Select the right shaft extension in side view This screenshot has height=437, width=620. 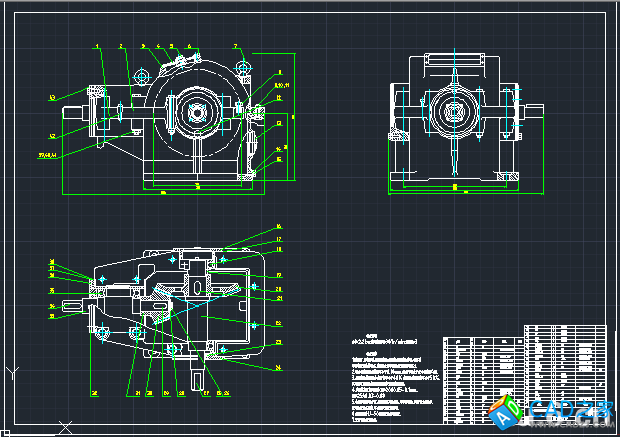(534, 110)
